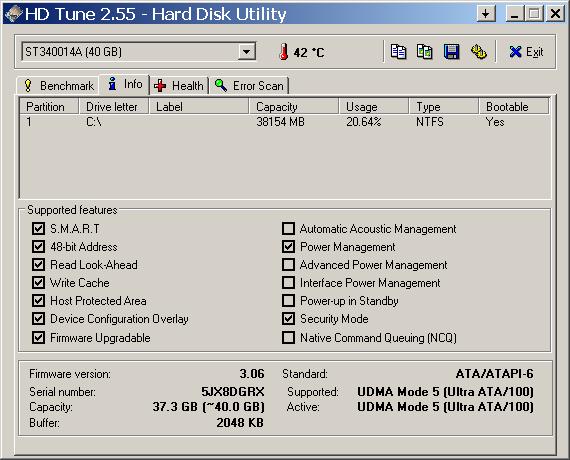This screenshot has height=460, width=570.
Task: Open the Health tab
Action: click(179, 86)
